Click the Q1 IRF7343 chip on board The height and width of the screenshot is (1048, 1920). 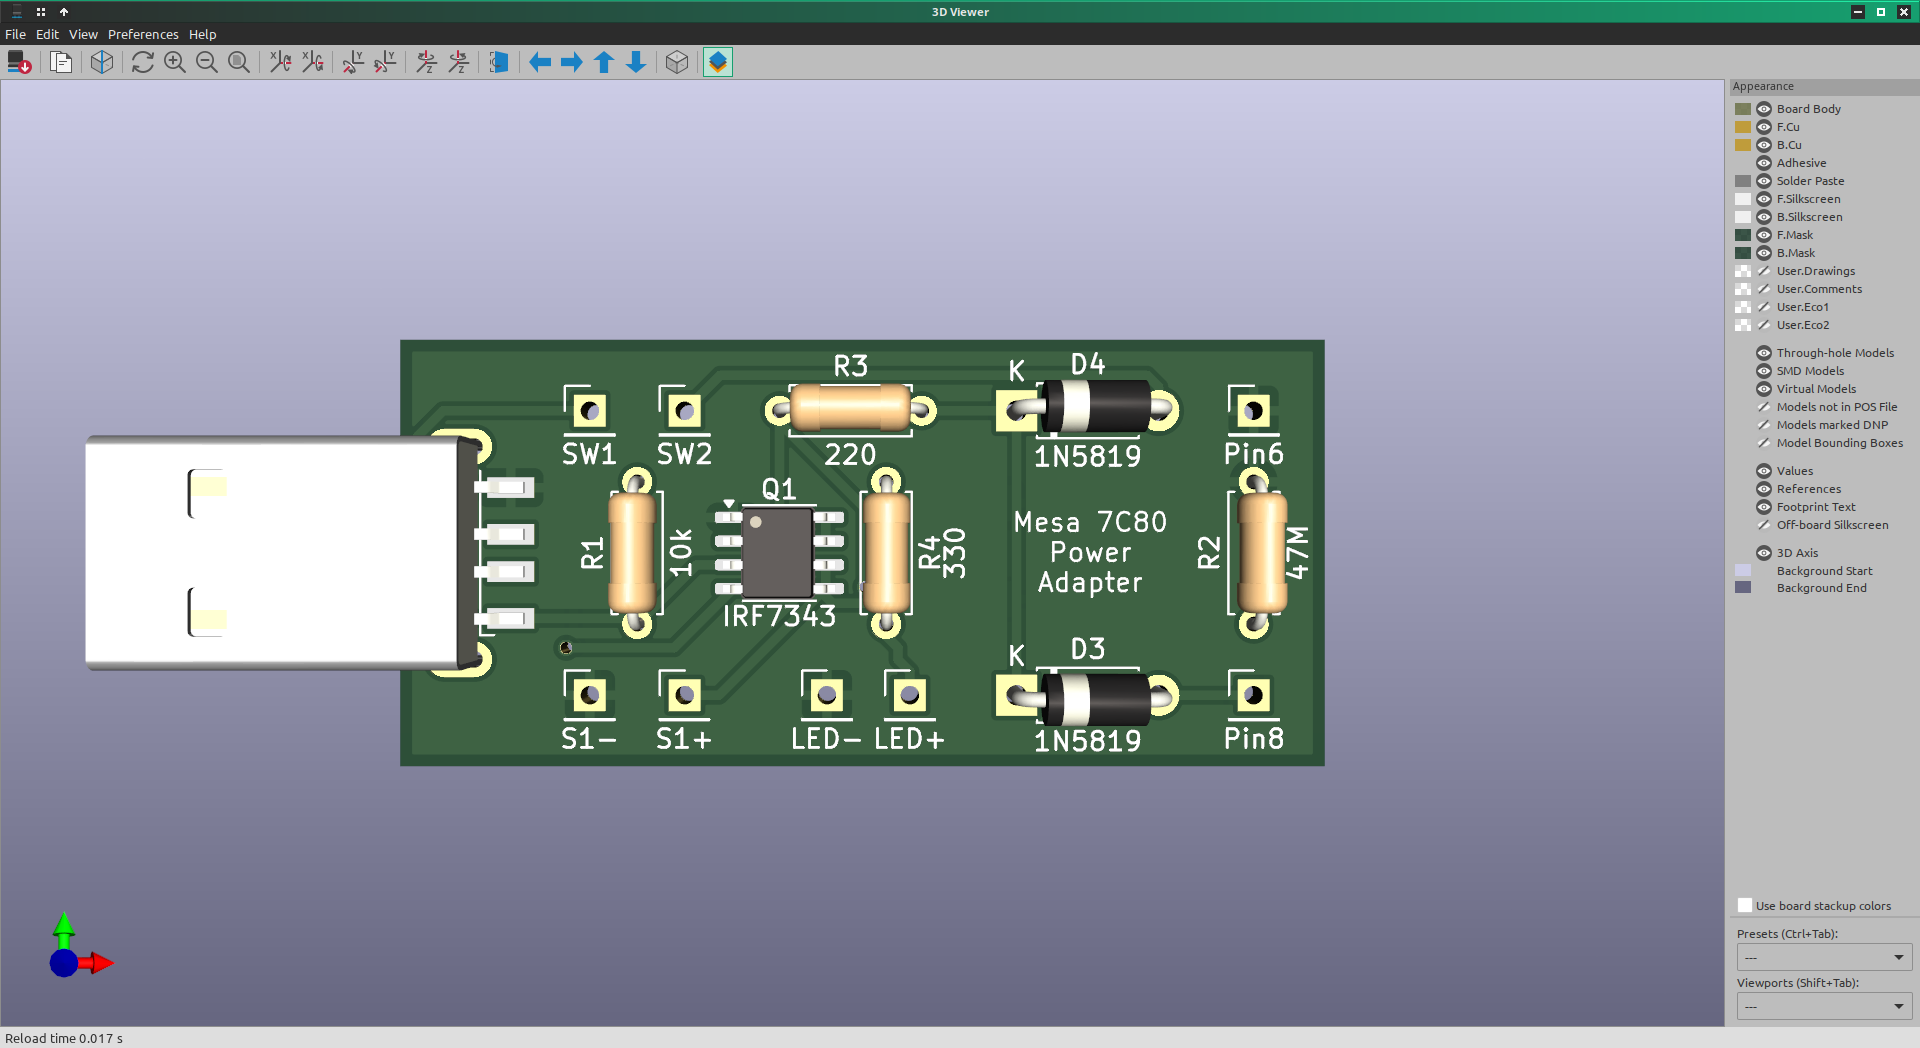tap(777, 552)
